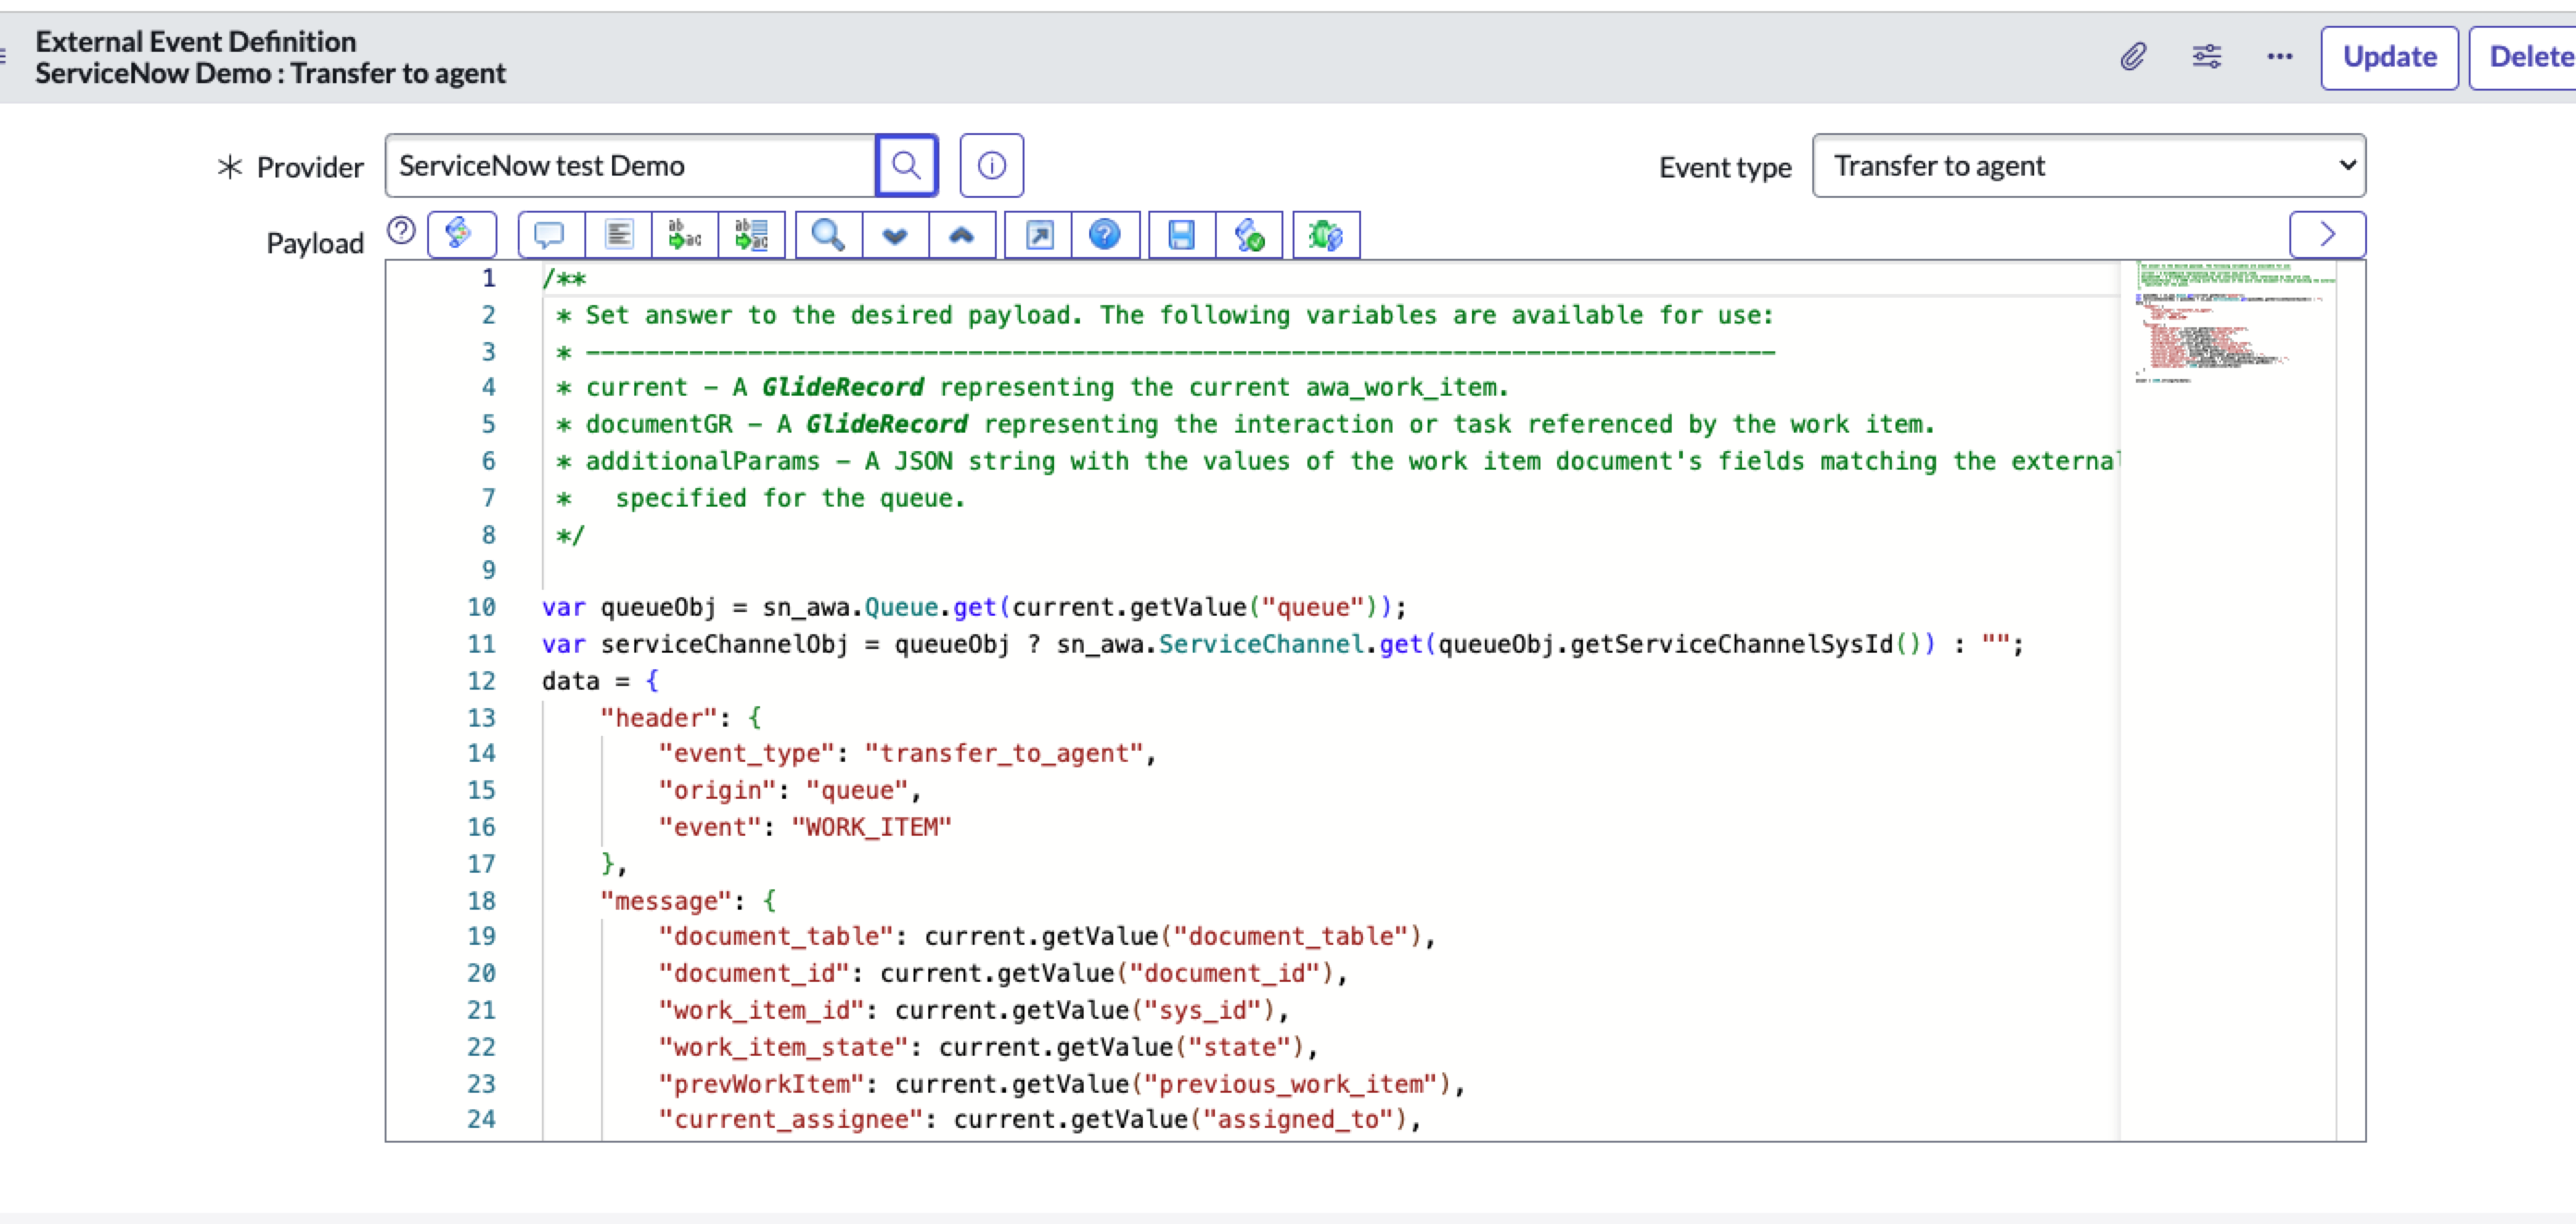
Task: Click the Replace All icon
Action: [x=752, y=235]
